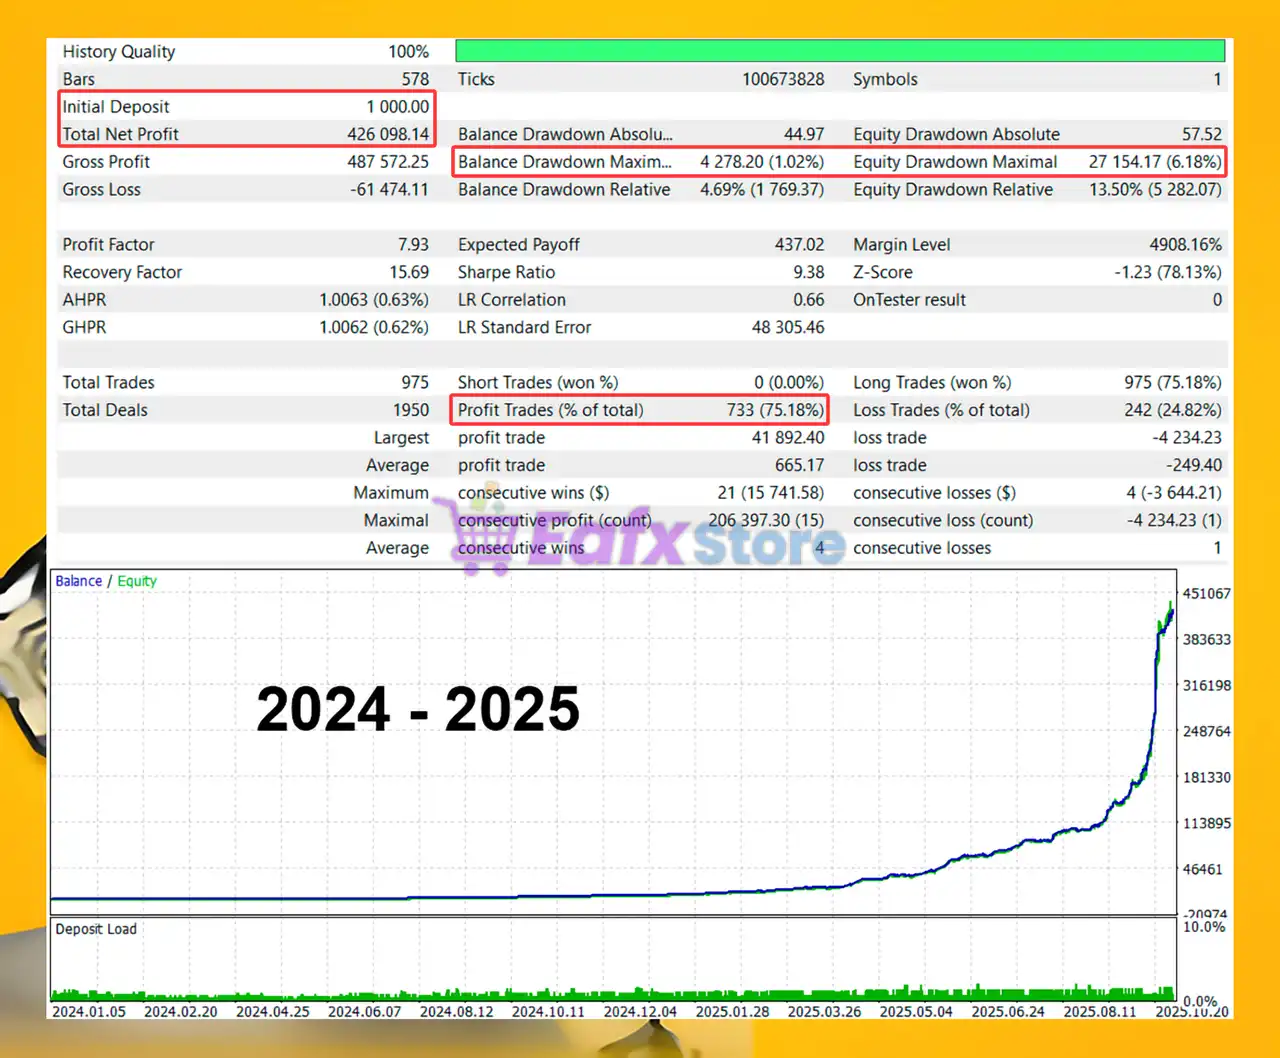Click the 2025.03.26 date axis marker
The height and width of the screenshot is (1058, 1280).
(824, 1011)
